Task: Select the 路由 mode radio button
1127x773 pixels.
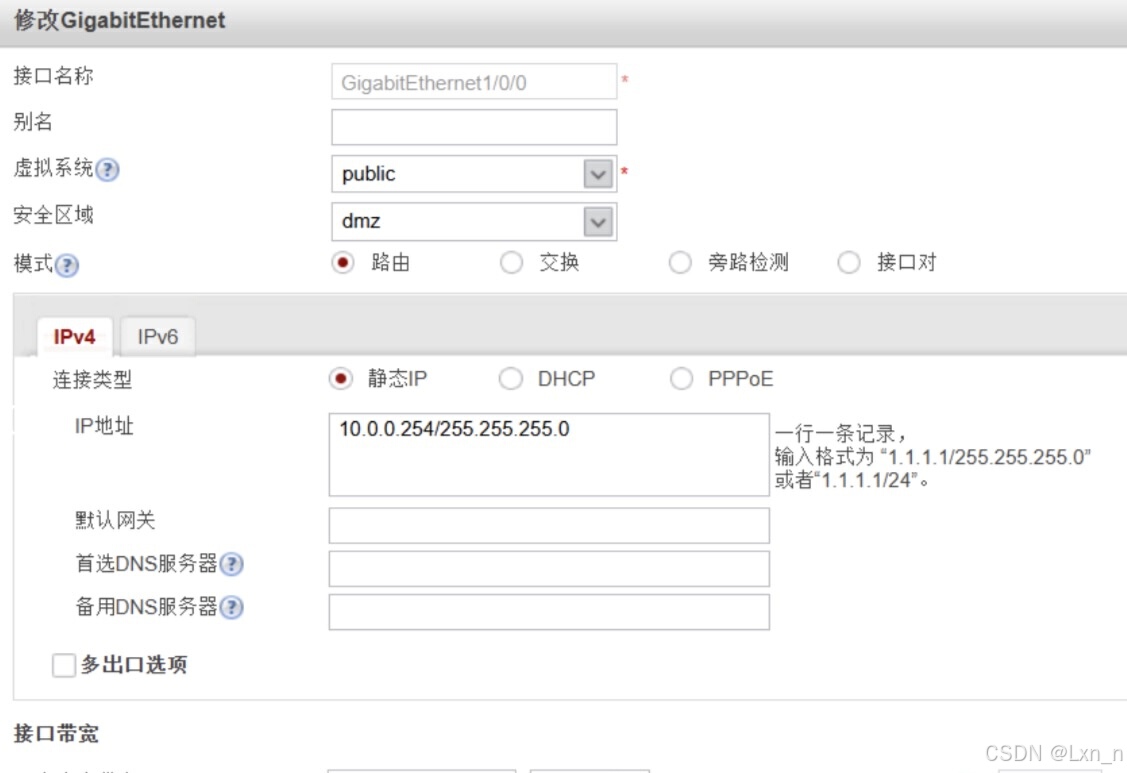Action: pyautogui.click(x=343, y=263)
